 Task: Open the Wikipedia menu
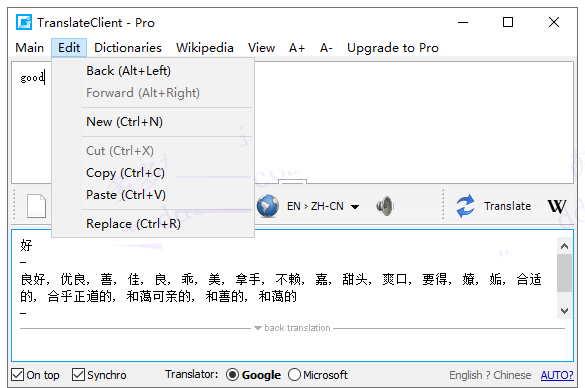(205, 48)
